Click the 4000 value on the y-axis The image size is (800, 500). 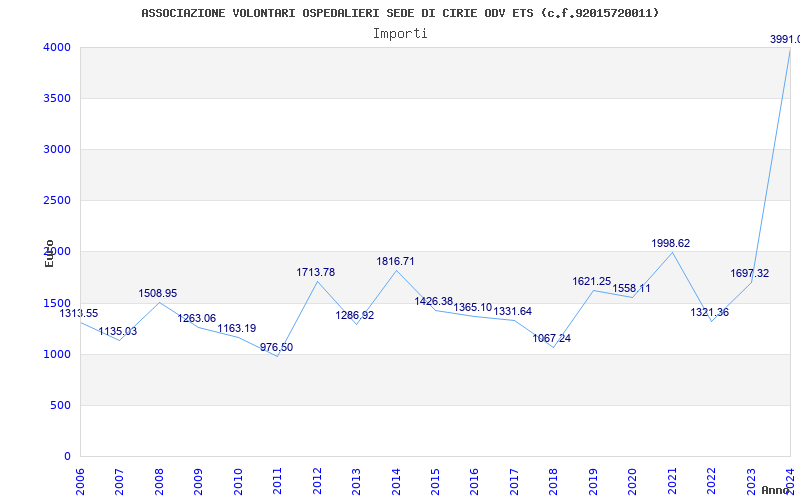[x=56, y=47]
